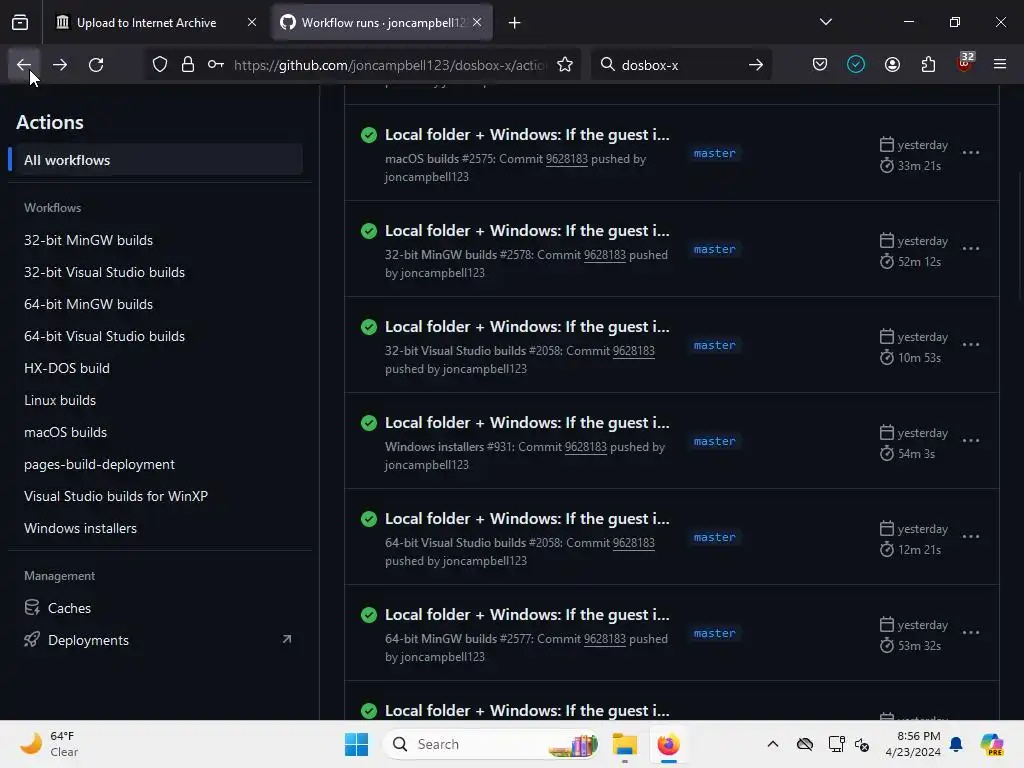Open run title of 32-bit Visual Studio builds #2058
Screen dimensions: 1024x768
[x=527, y=327]
